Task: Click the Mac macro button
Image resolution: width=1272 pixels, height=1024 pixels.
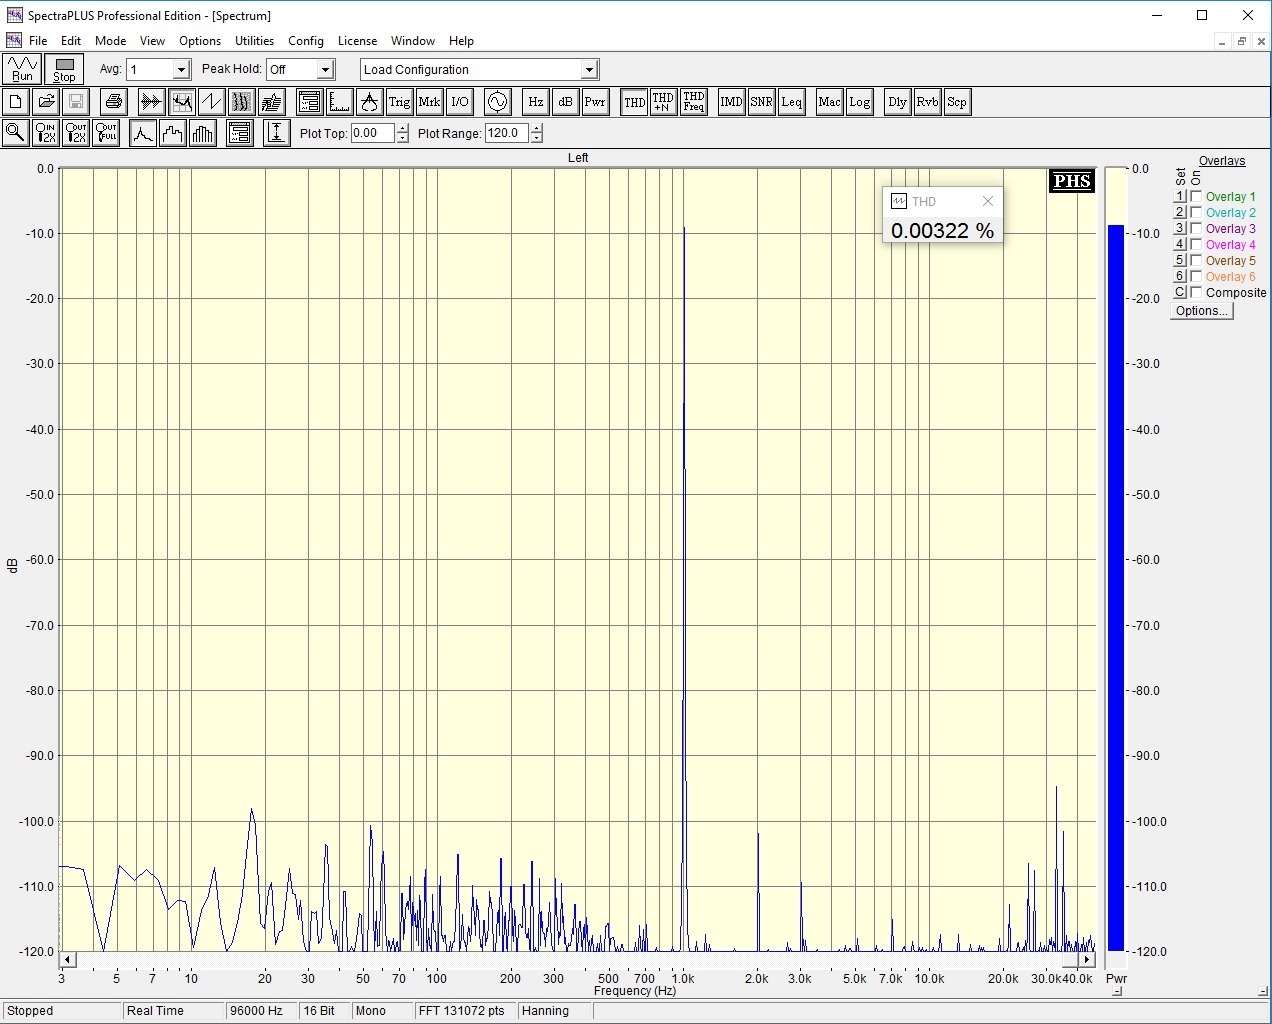Action: point(830,102)
